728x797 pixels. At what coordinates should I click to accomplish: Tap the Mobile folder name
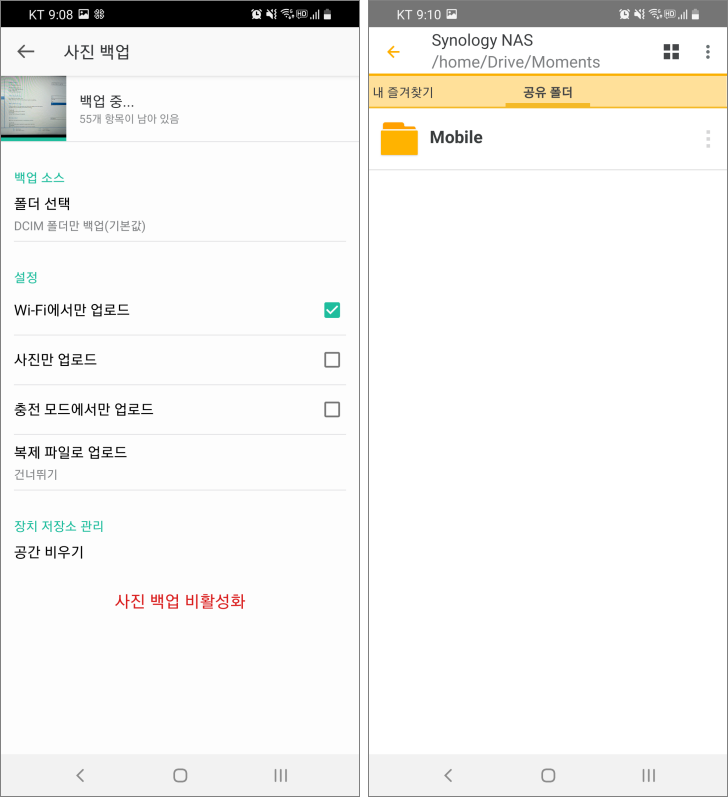tap(456, 137)
